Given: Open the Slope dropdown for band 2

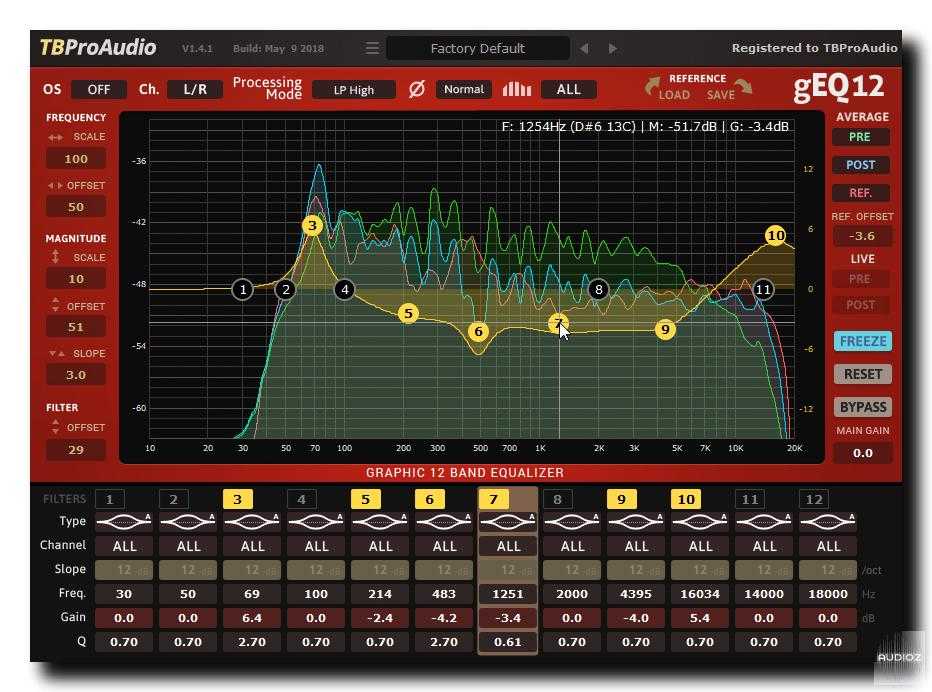Looking at the screenshot, I should pos(188,570).
